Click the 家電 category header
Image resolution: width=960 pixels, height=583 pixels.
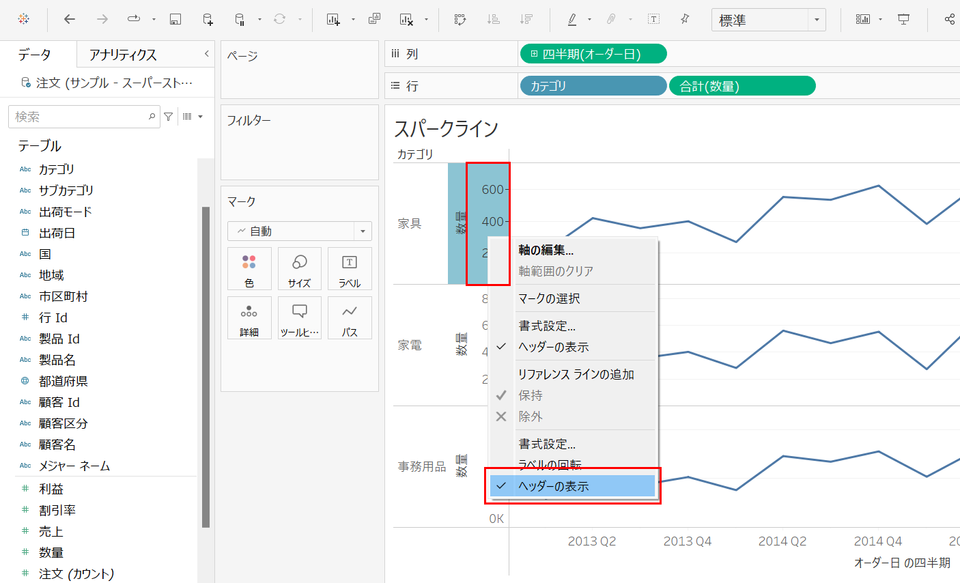410,345
